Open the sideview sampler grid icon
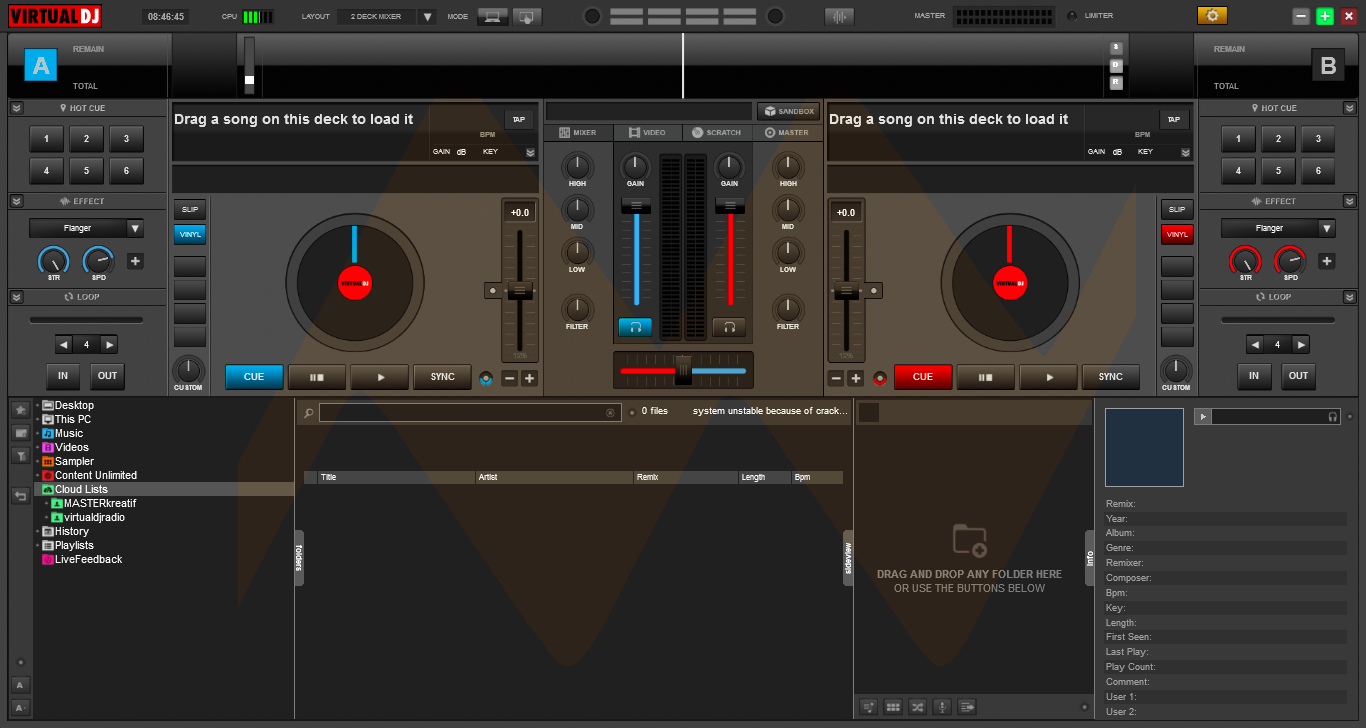 (x=893, y=707)
